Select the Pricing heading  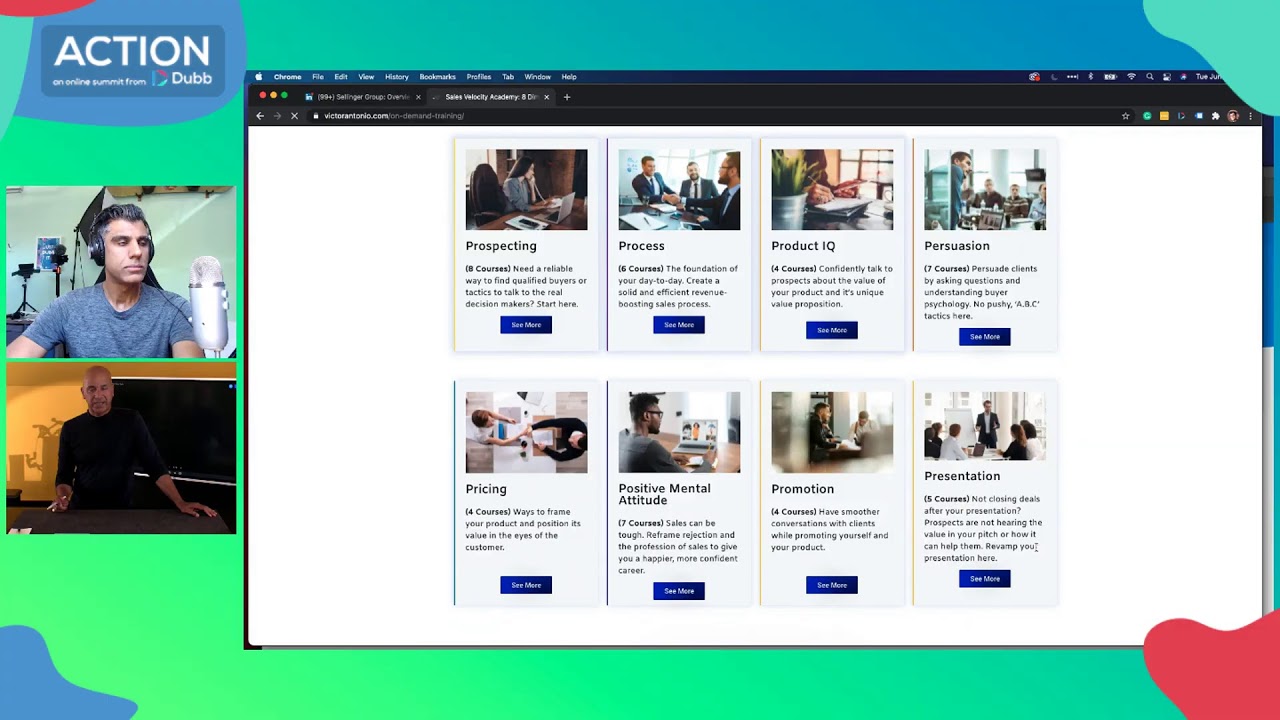(486, 489)
